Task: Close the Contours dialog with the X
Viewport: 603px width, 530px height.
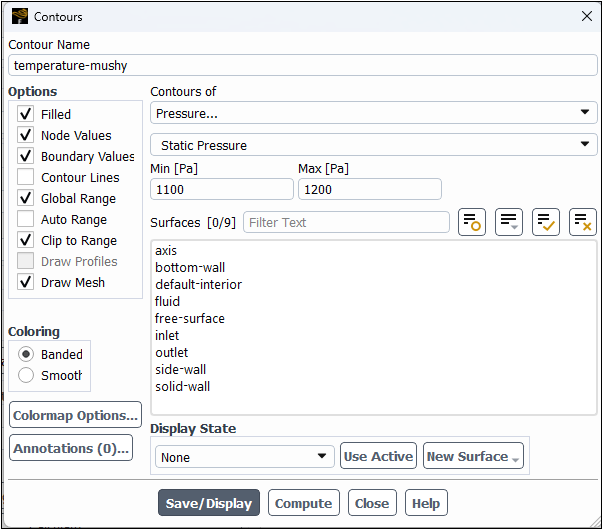Action: click(586, 16)
